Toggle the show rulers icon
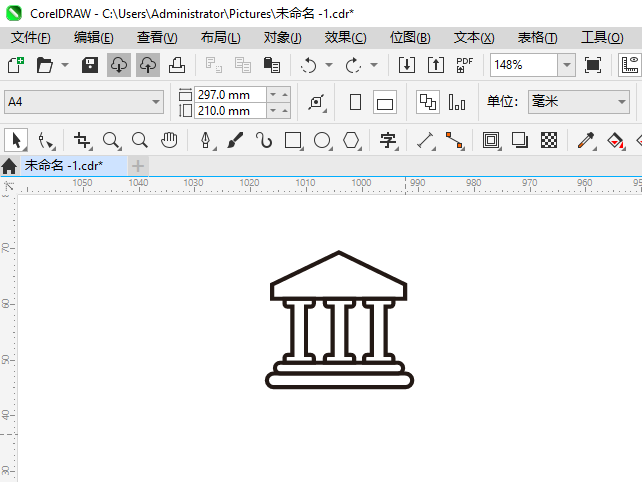 (630, 65)
